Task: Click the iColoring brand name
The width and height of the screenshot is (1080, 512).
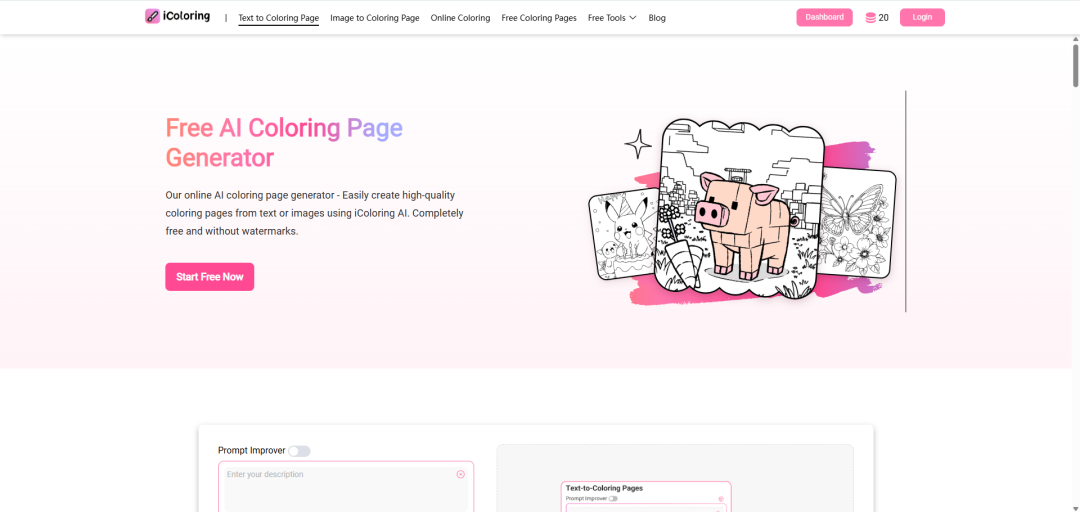Action: pyautogui.click(x=187, y=17)
